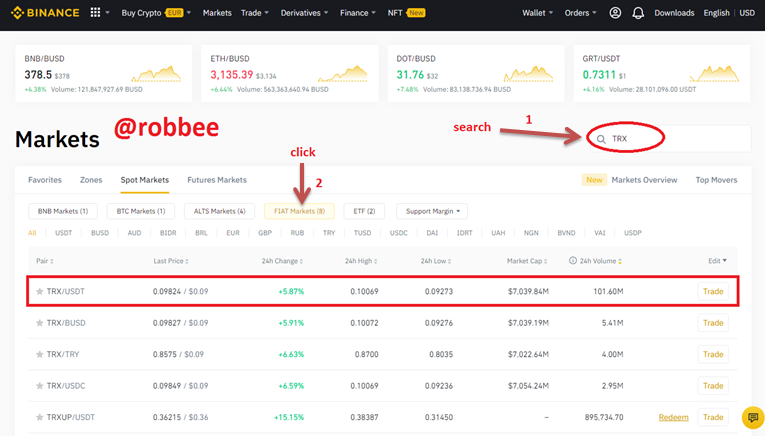Image resolution: width=765 pixels, height=437 pixels.
Task: Open Downloads in top bar
Action: click(674, 13)
